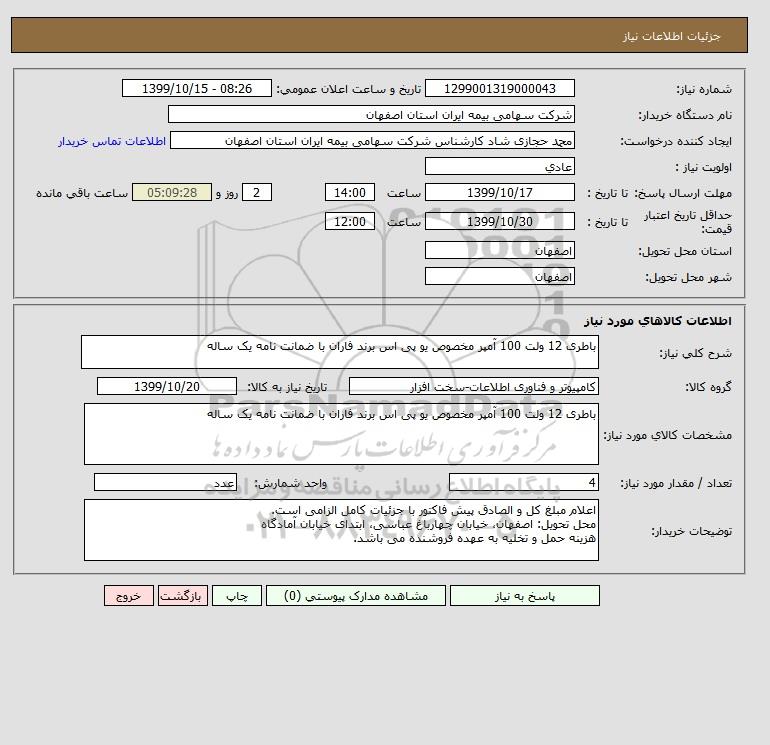This screenshot has width=770, height=745.
Task: Click the ایجاد کننده درخواست label
Action: click(x=676, y=141)
